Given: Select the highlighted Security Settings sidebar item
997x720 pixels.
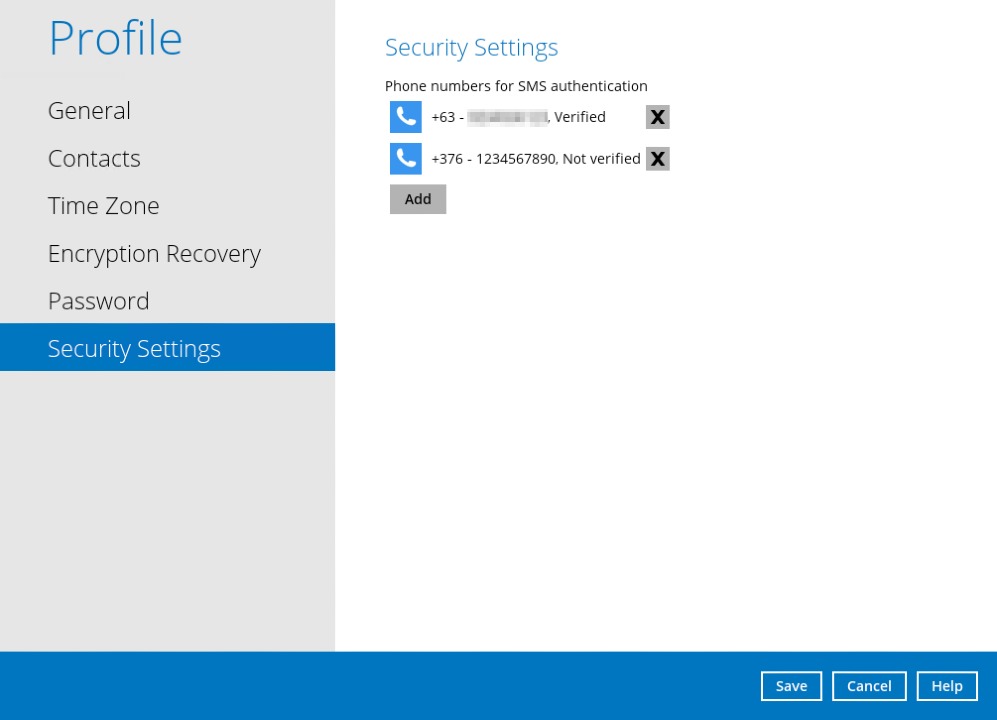Looking at the screenshot, I should click(x=134, y=348).
